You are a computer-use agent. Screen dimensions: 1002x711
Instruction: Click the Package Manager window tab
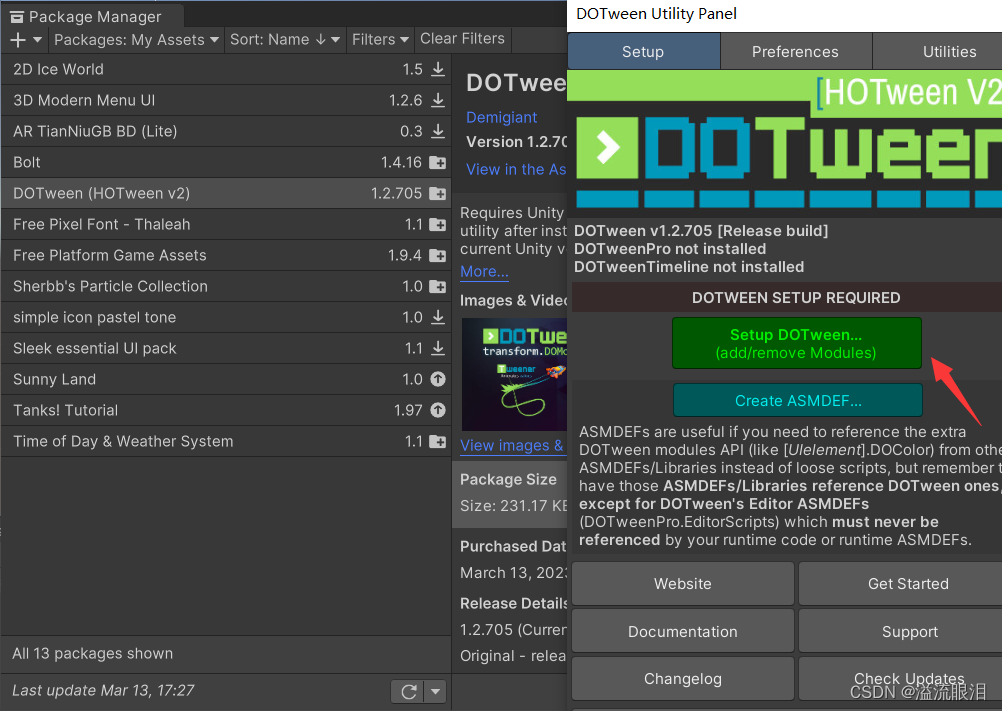pos(93,17)
